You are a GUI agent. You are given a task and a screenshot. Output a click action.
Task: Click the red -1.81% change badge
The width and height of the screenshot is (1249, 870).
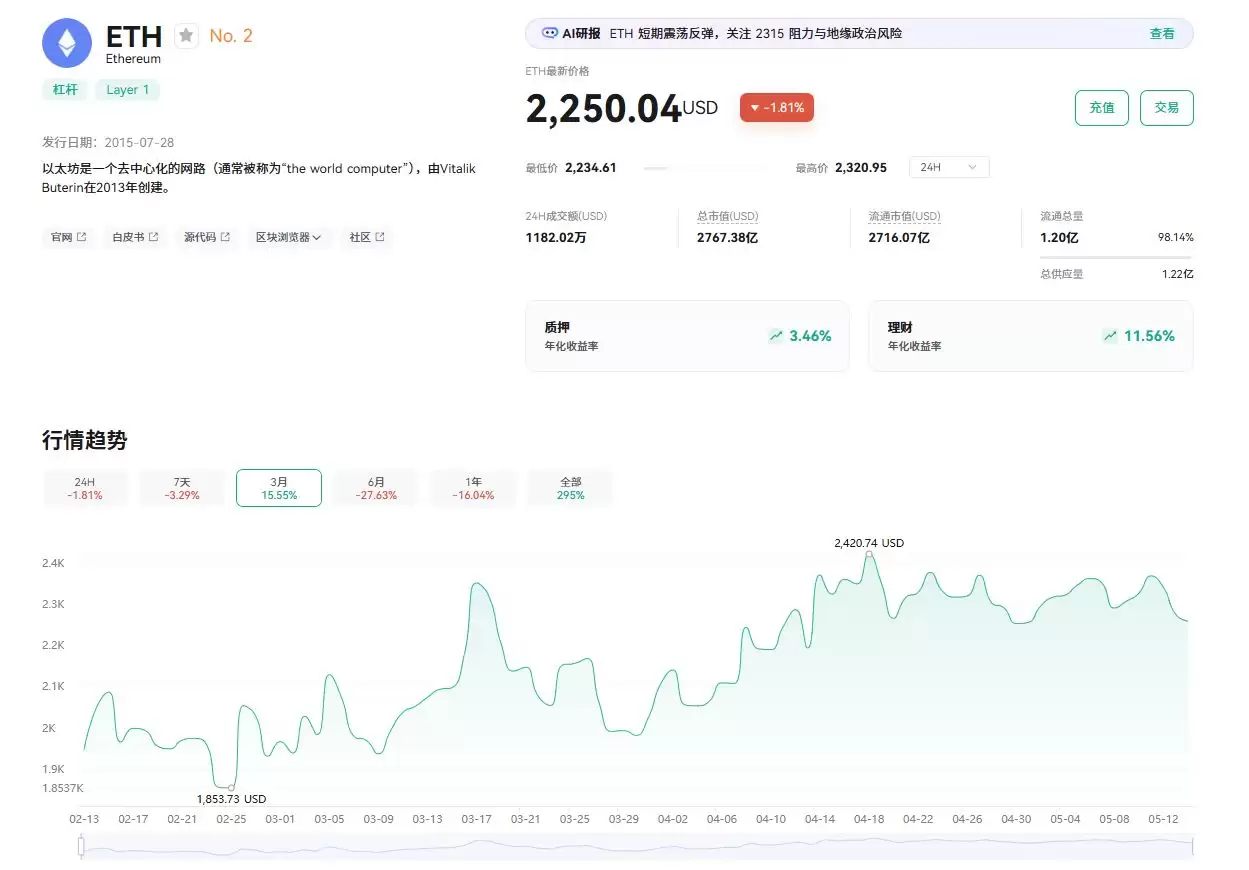pyautogui.click(x=777, y=107)
